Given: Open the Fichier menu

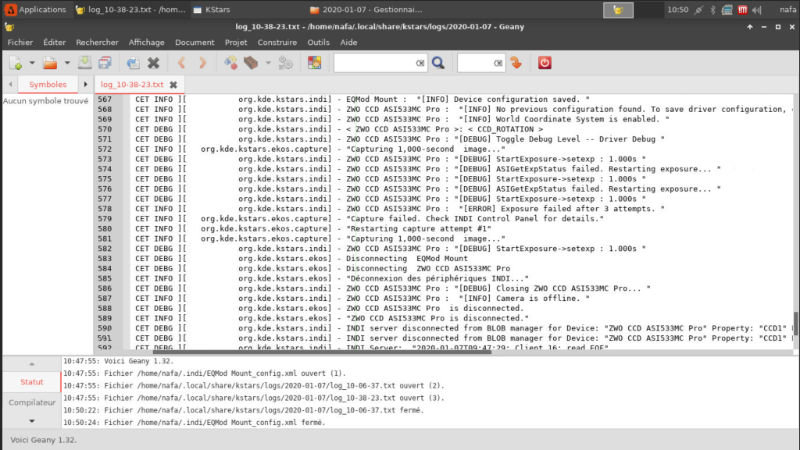Looking at the screenshot, I should [20, 42].
